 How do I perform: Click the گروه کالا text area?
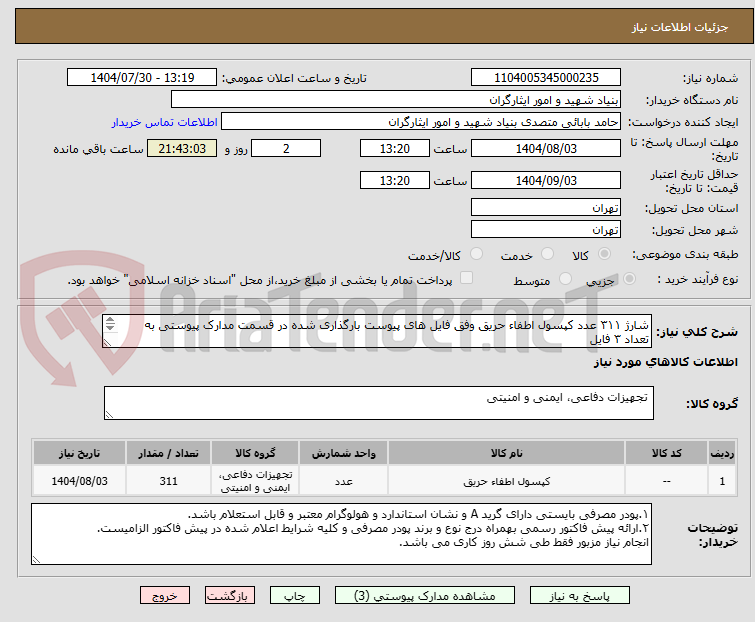click(x=379, y=403)
